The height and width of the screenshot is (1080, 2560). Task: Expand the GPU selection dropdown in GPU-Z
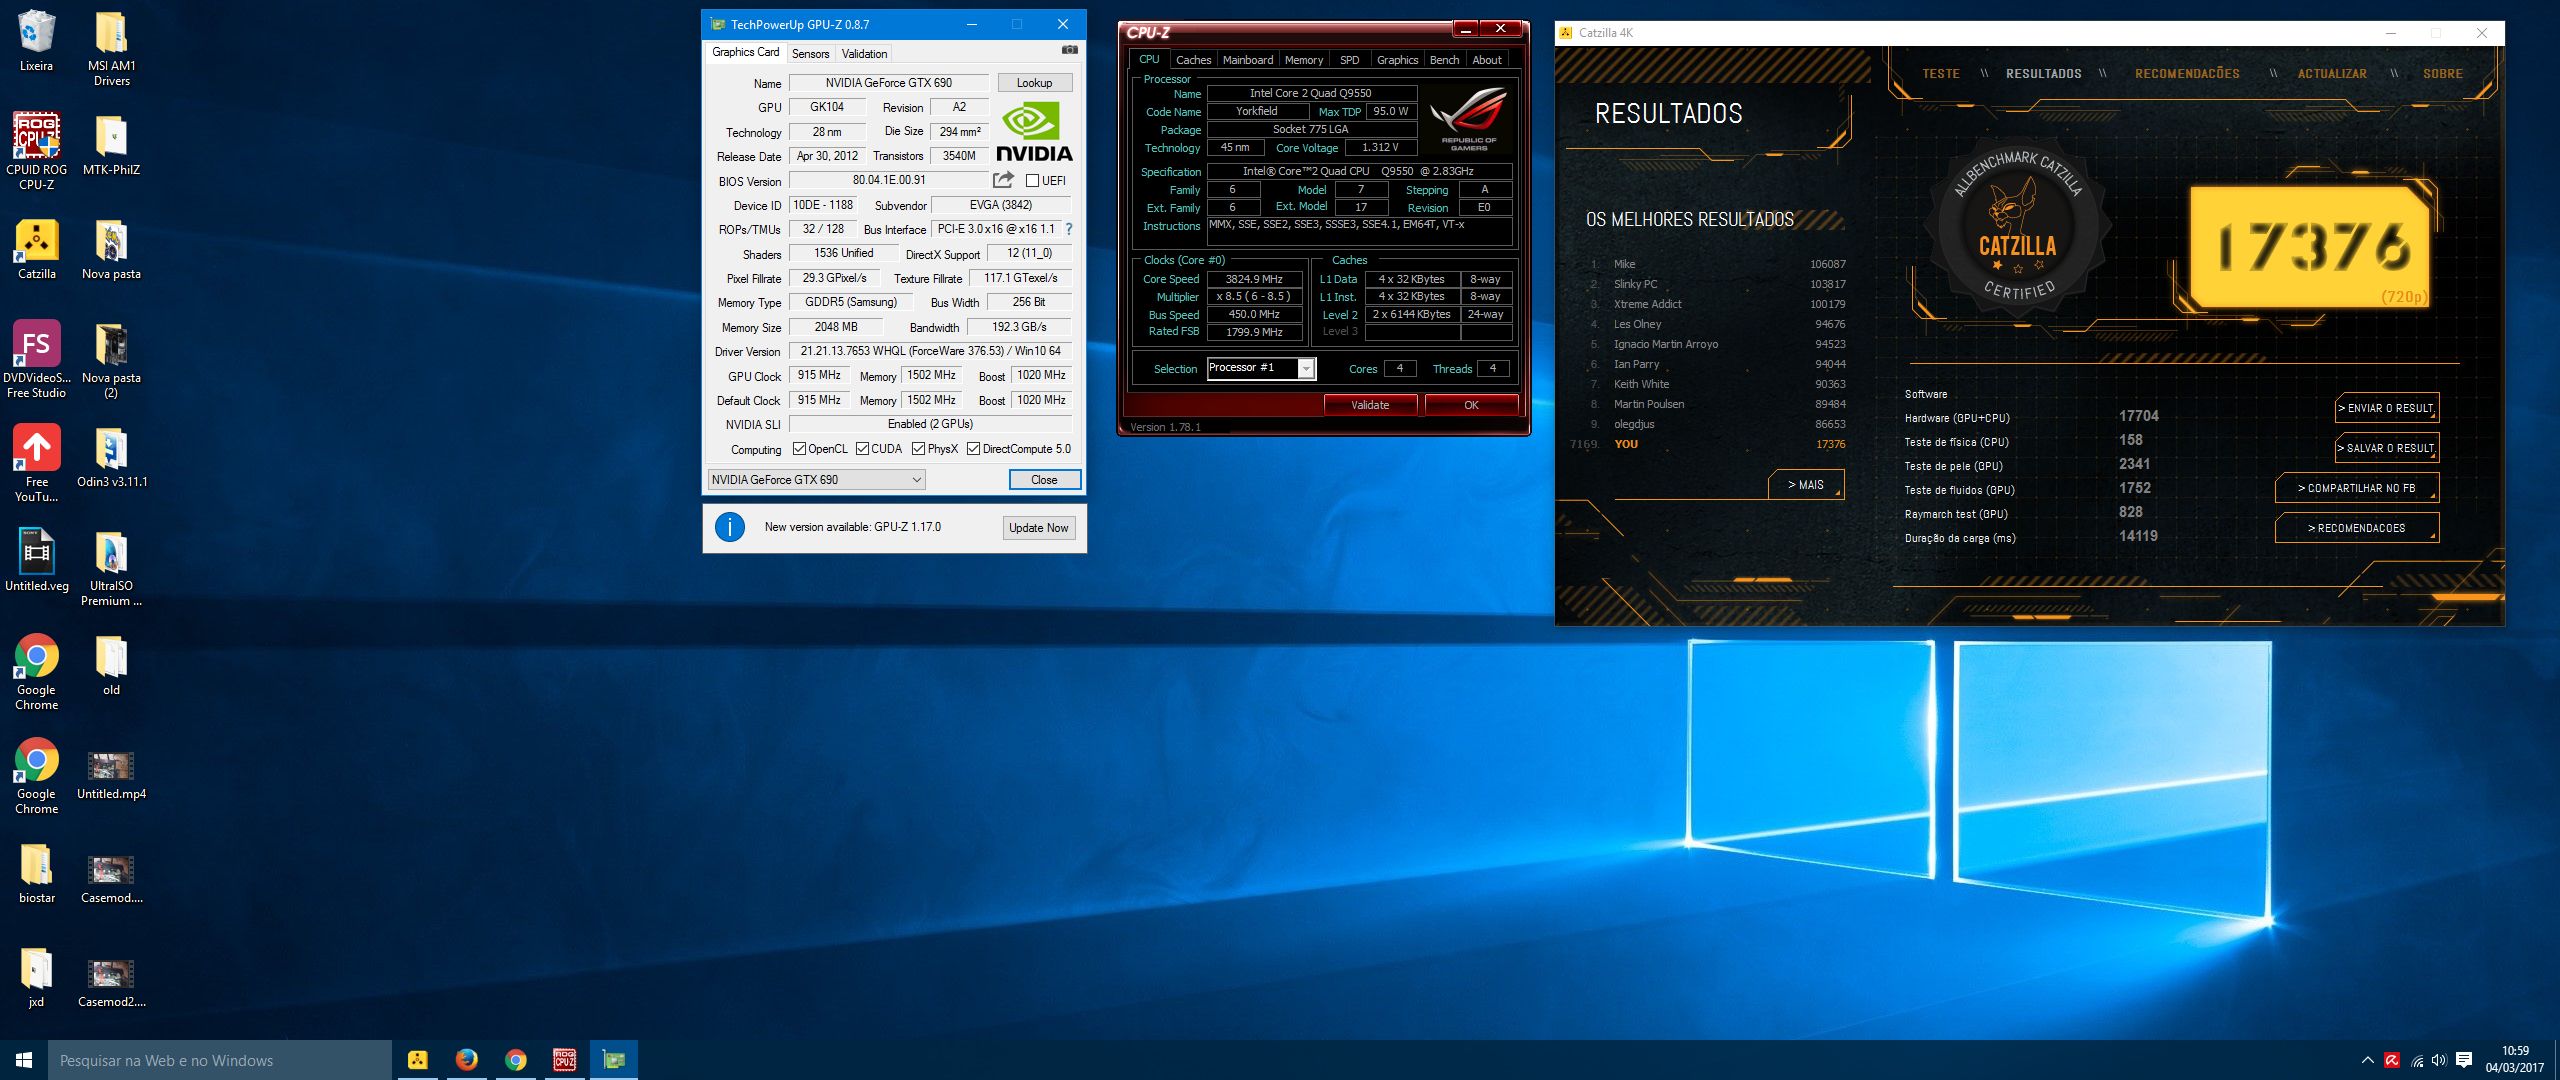click(816, 480)
